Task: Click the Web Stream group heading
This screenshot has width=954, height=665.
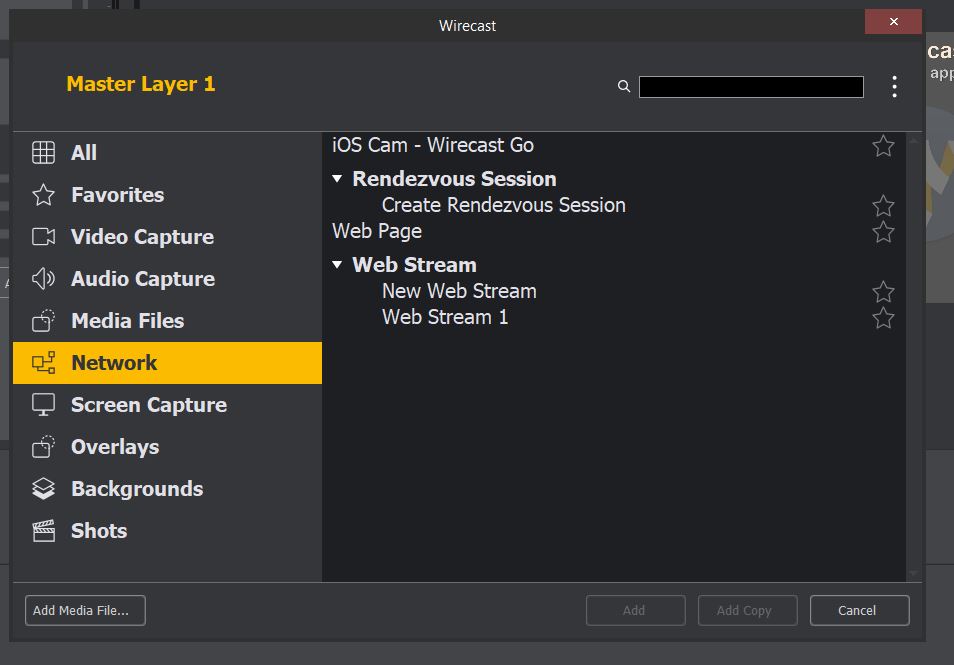Action: [x=414, y=265]
